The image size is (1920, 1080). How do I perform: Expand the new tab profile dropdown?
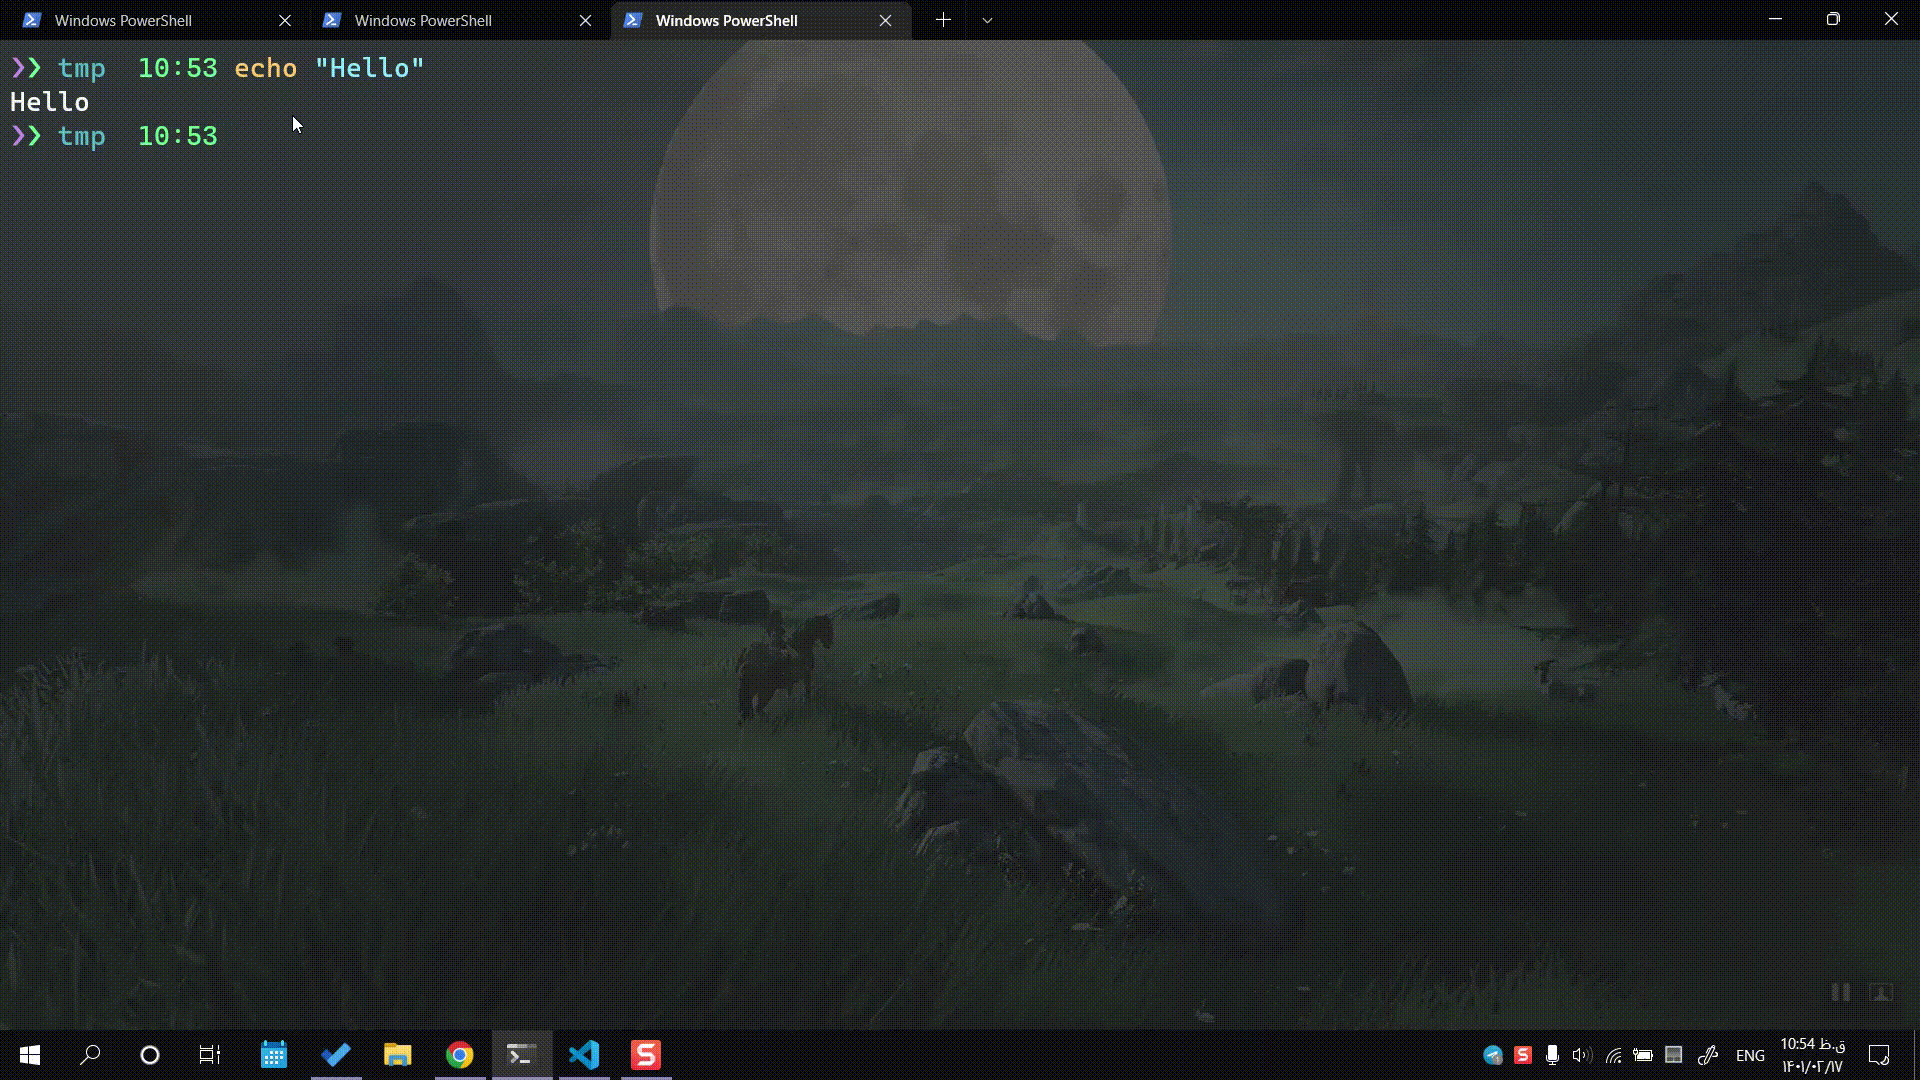[x=987, y=20]
